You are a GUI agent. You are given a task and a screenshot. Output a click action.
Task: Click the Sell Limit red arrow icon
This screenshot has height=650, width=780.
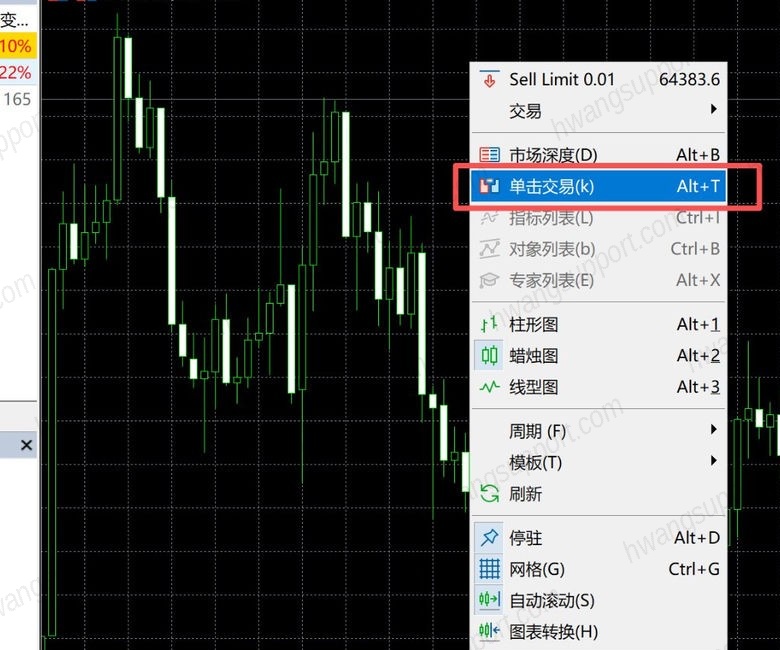point(489,79)
